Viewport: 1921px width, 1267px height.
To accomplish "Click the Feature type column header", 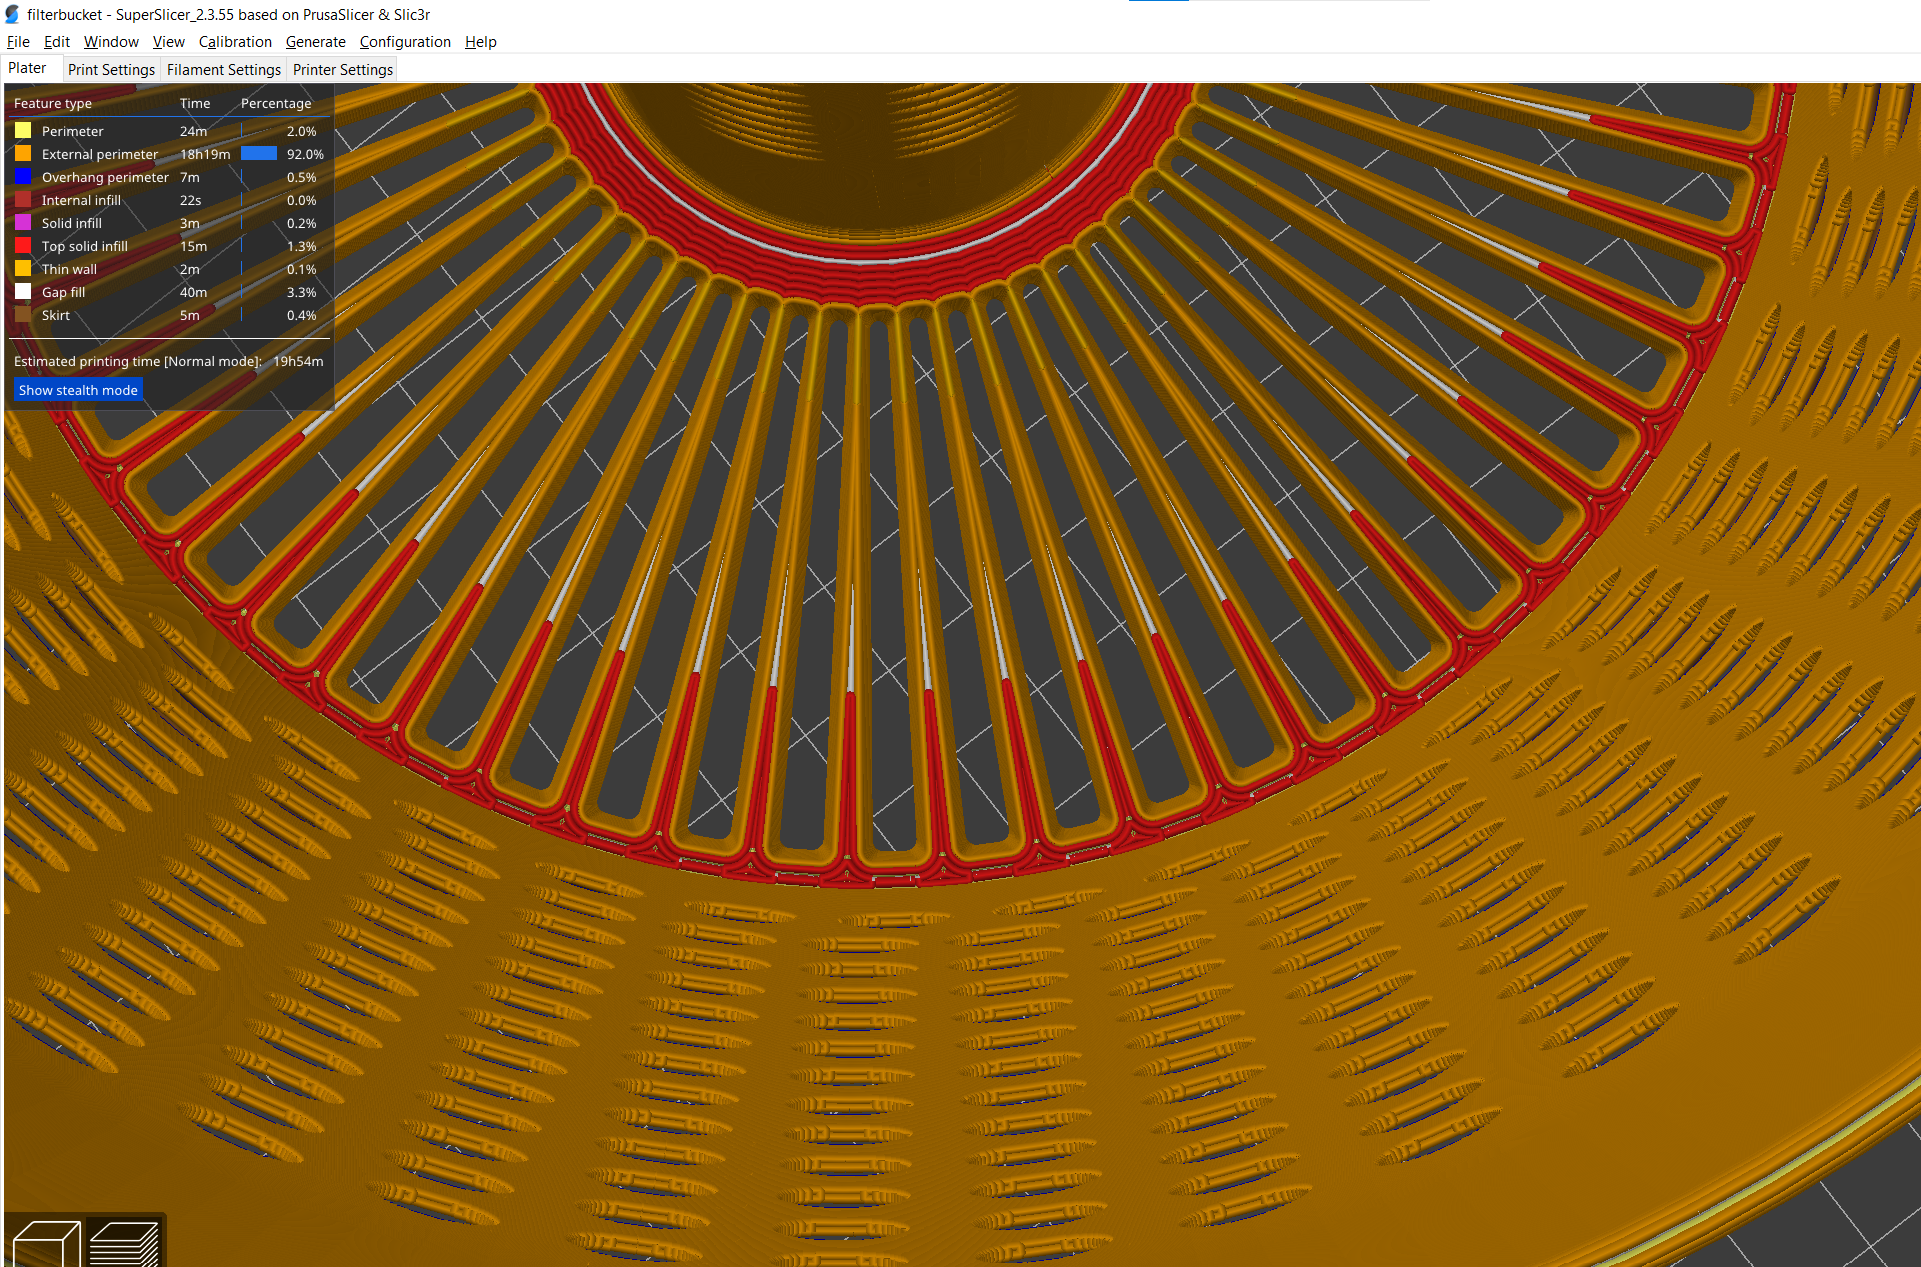I will (53, 103).
